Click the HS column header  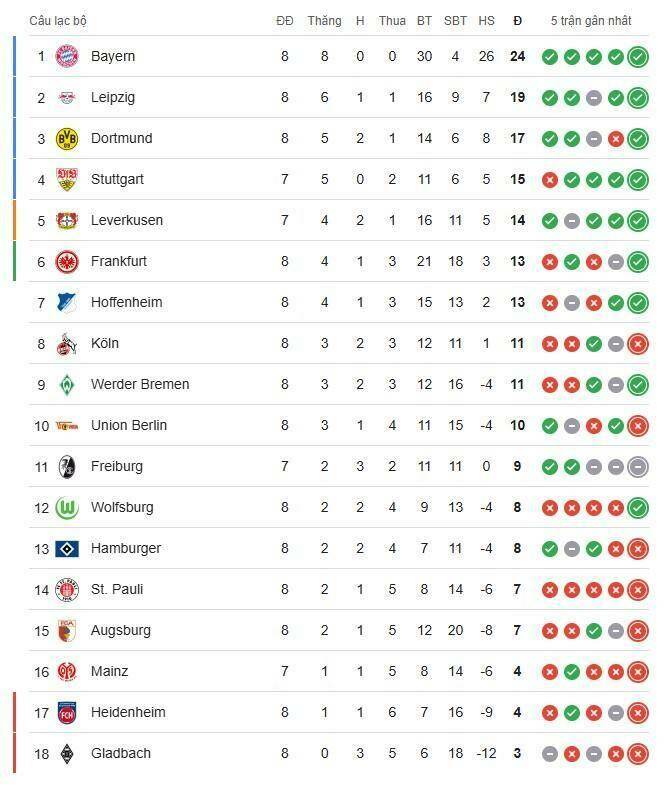point(487,20)
